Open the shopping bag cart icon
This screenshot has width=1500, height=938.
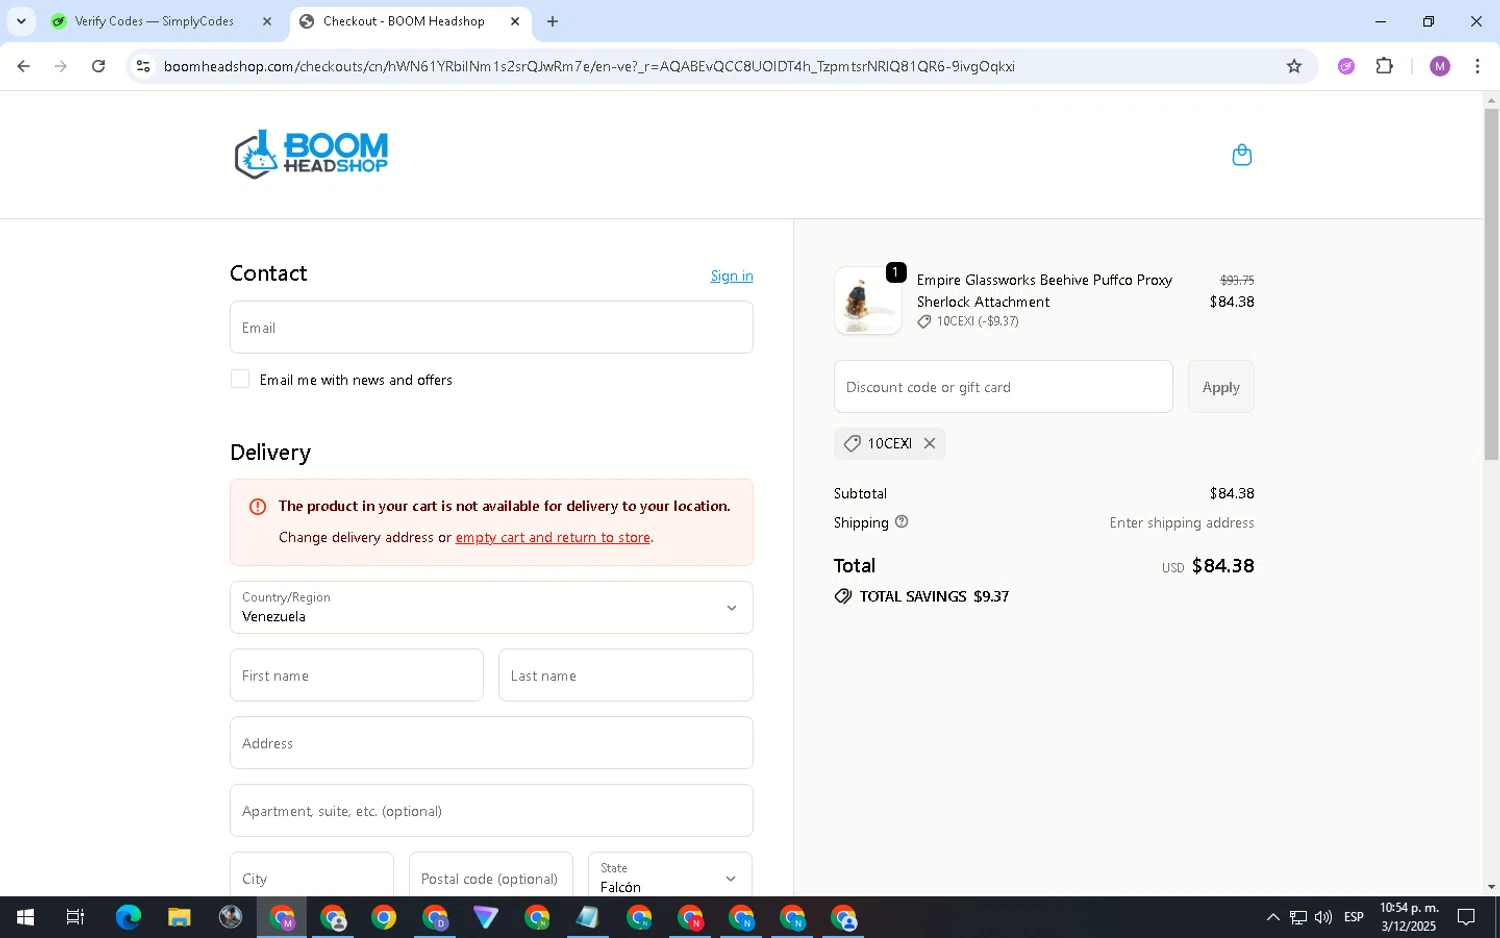click(x=1241, y=155)
